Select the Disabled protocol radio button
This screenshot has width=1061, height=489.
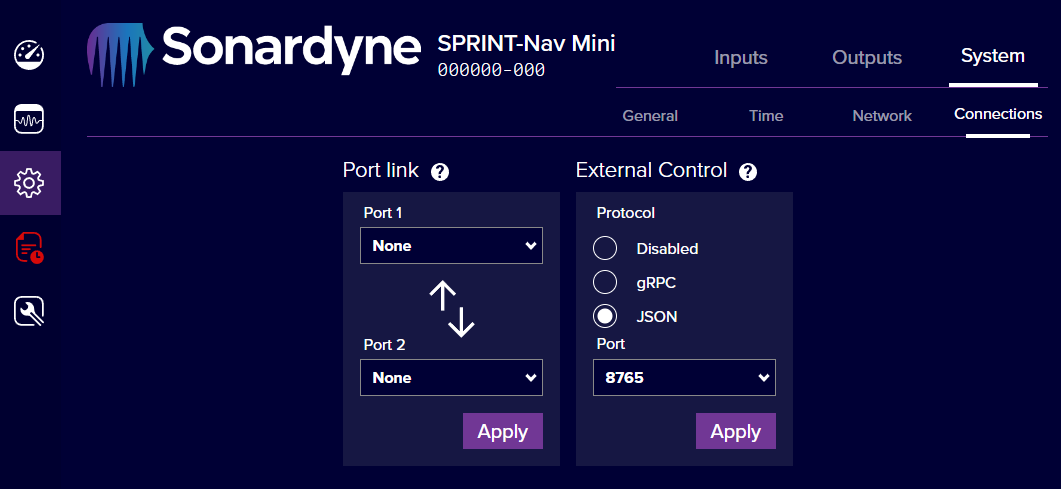click(605, 248)
